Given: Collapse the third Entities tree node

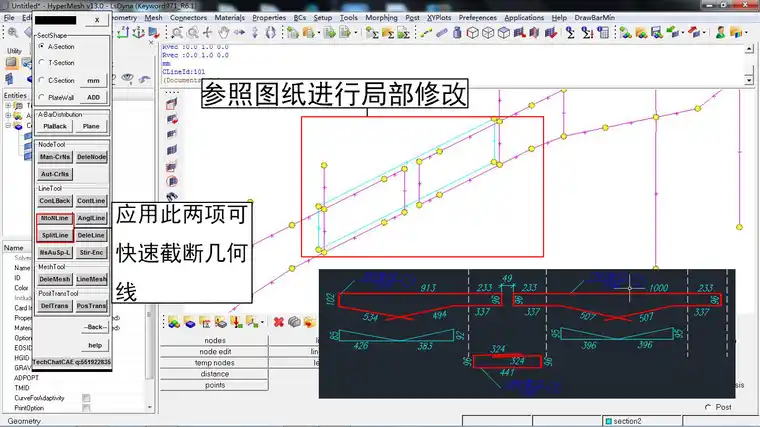Looking at the screenshot, I should click(x=8, y=126).
